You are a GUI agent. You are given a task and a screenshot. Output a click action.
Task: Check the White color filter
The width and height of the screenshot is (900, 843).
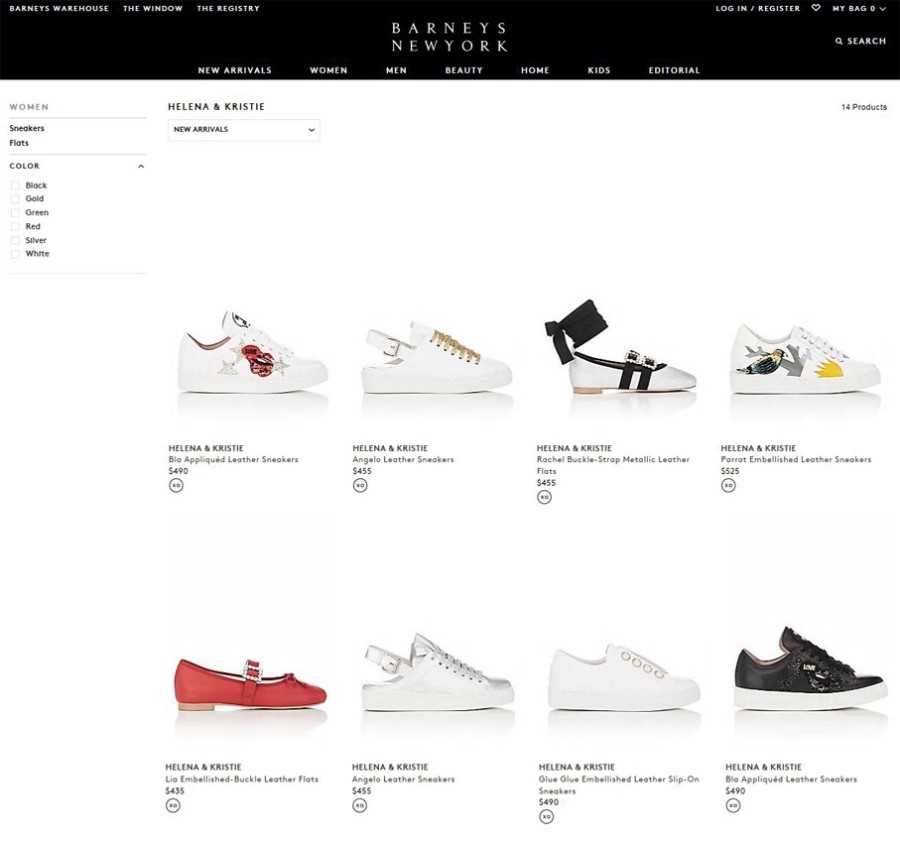click(x=15, y=254)
